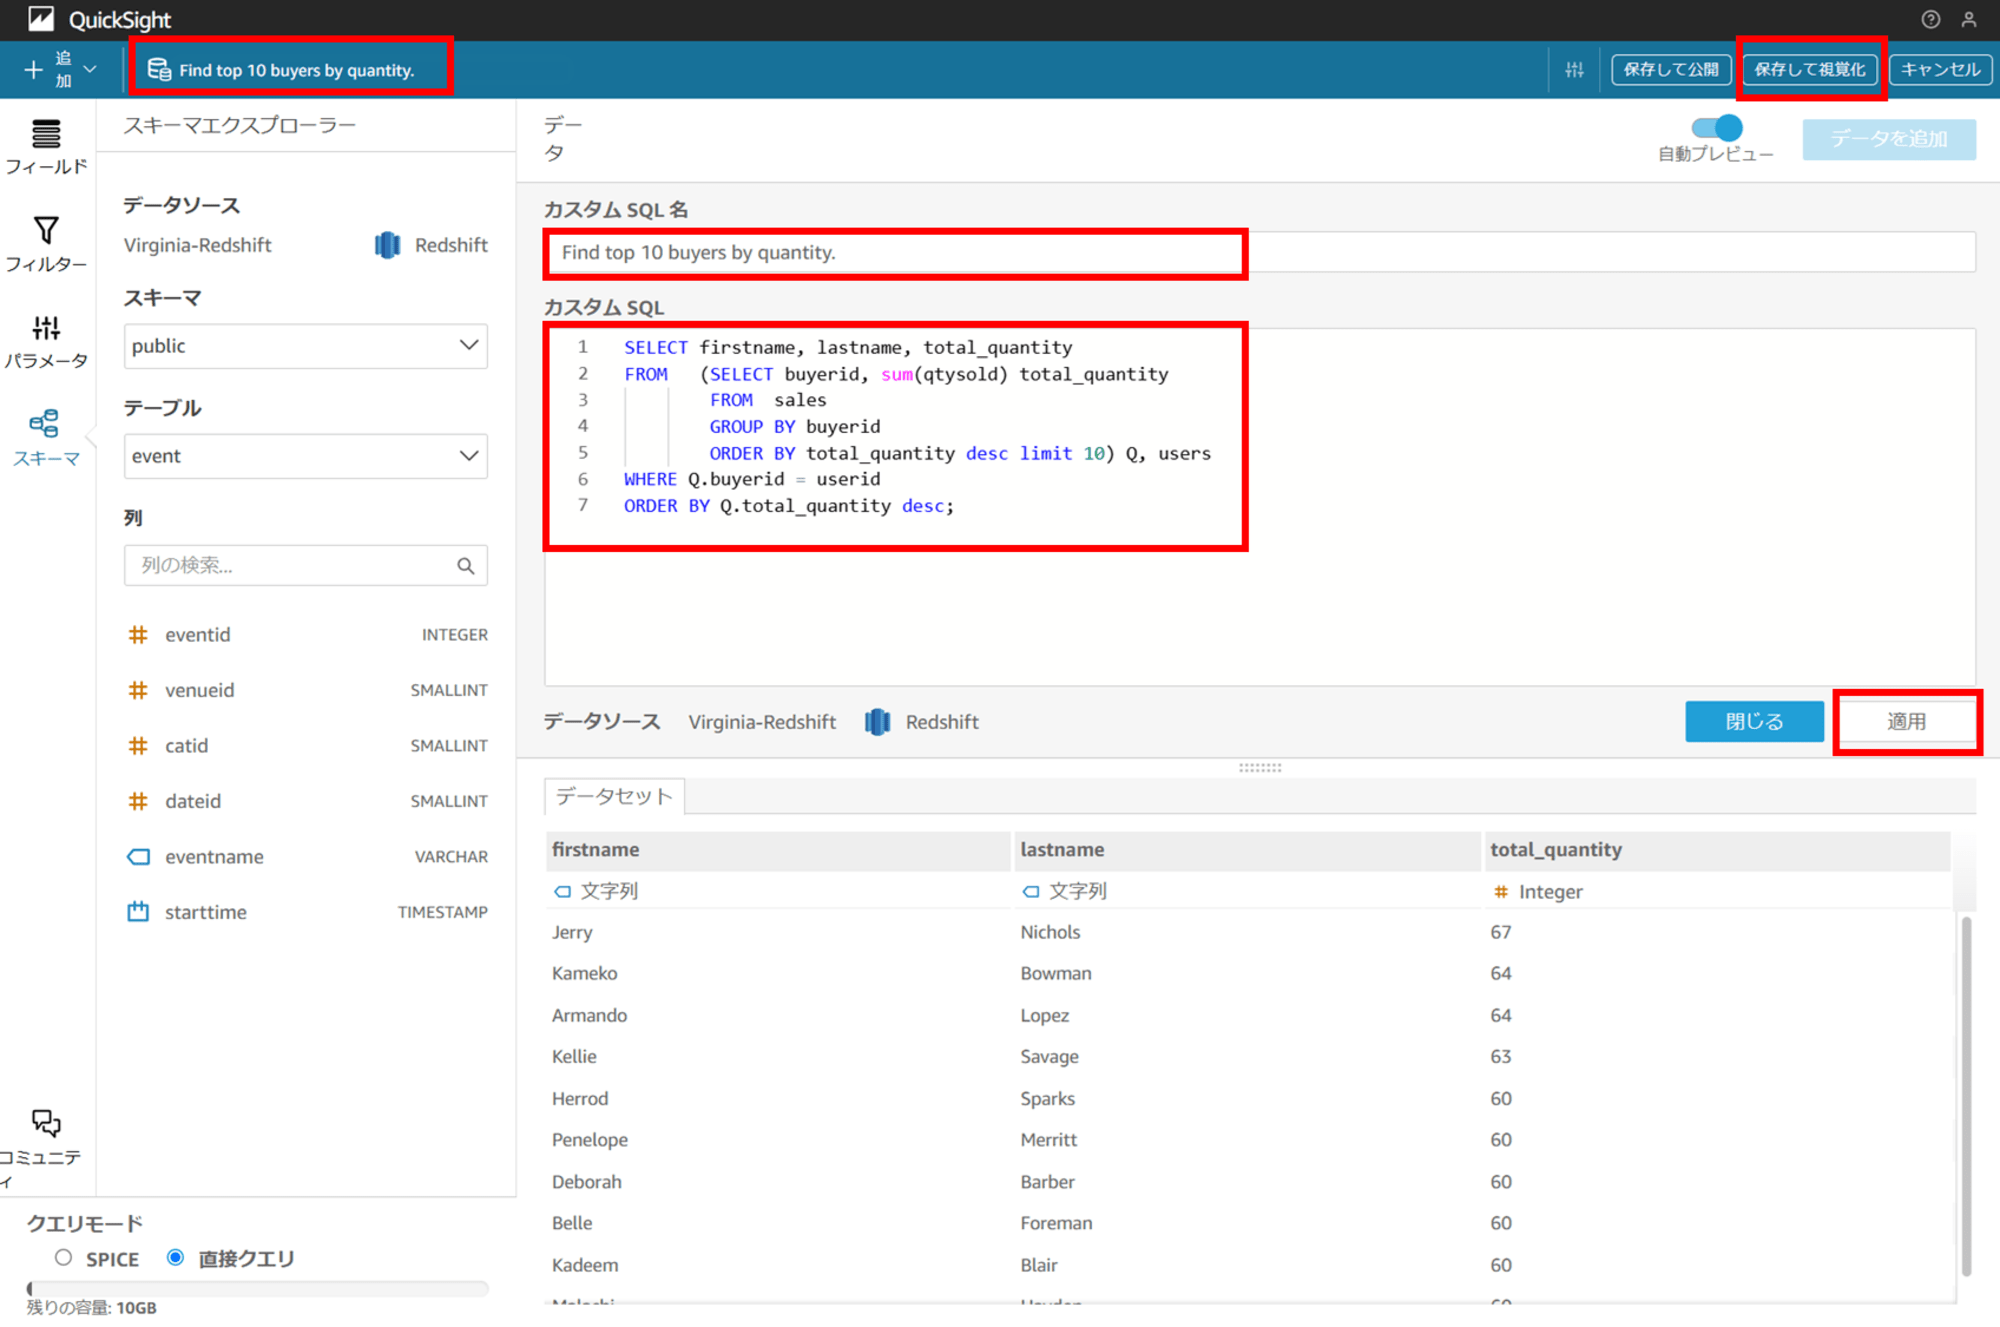Screen dimensions: 2000x1327
Task: Click the キャンセル button
Action: click(x=1940, y=69)
